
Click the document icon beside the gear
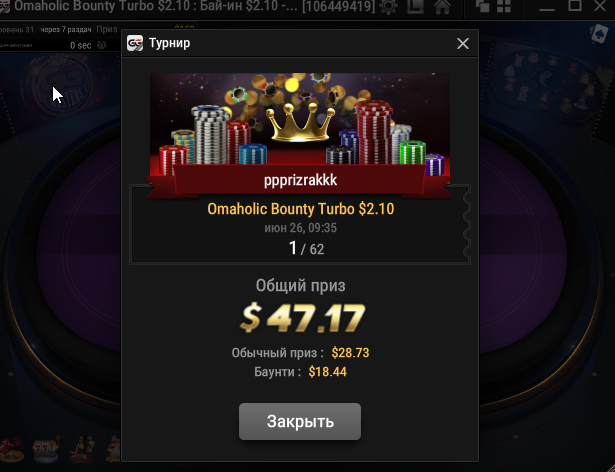(415, 6)
